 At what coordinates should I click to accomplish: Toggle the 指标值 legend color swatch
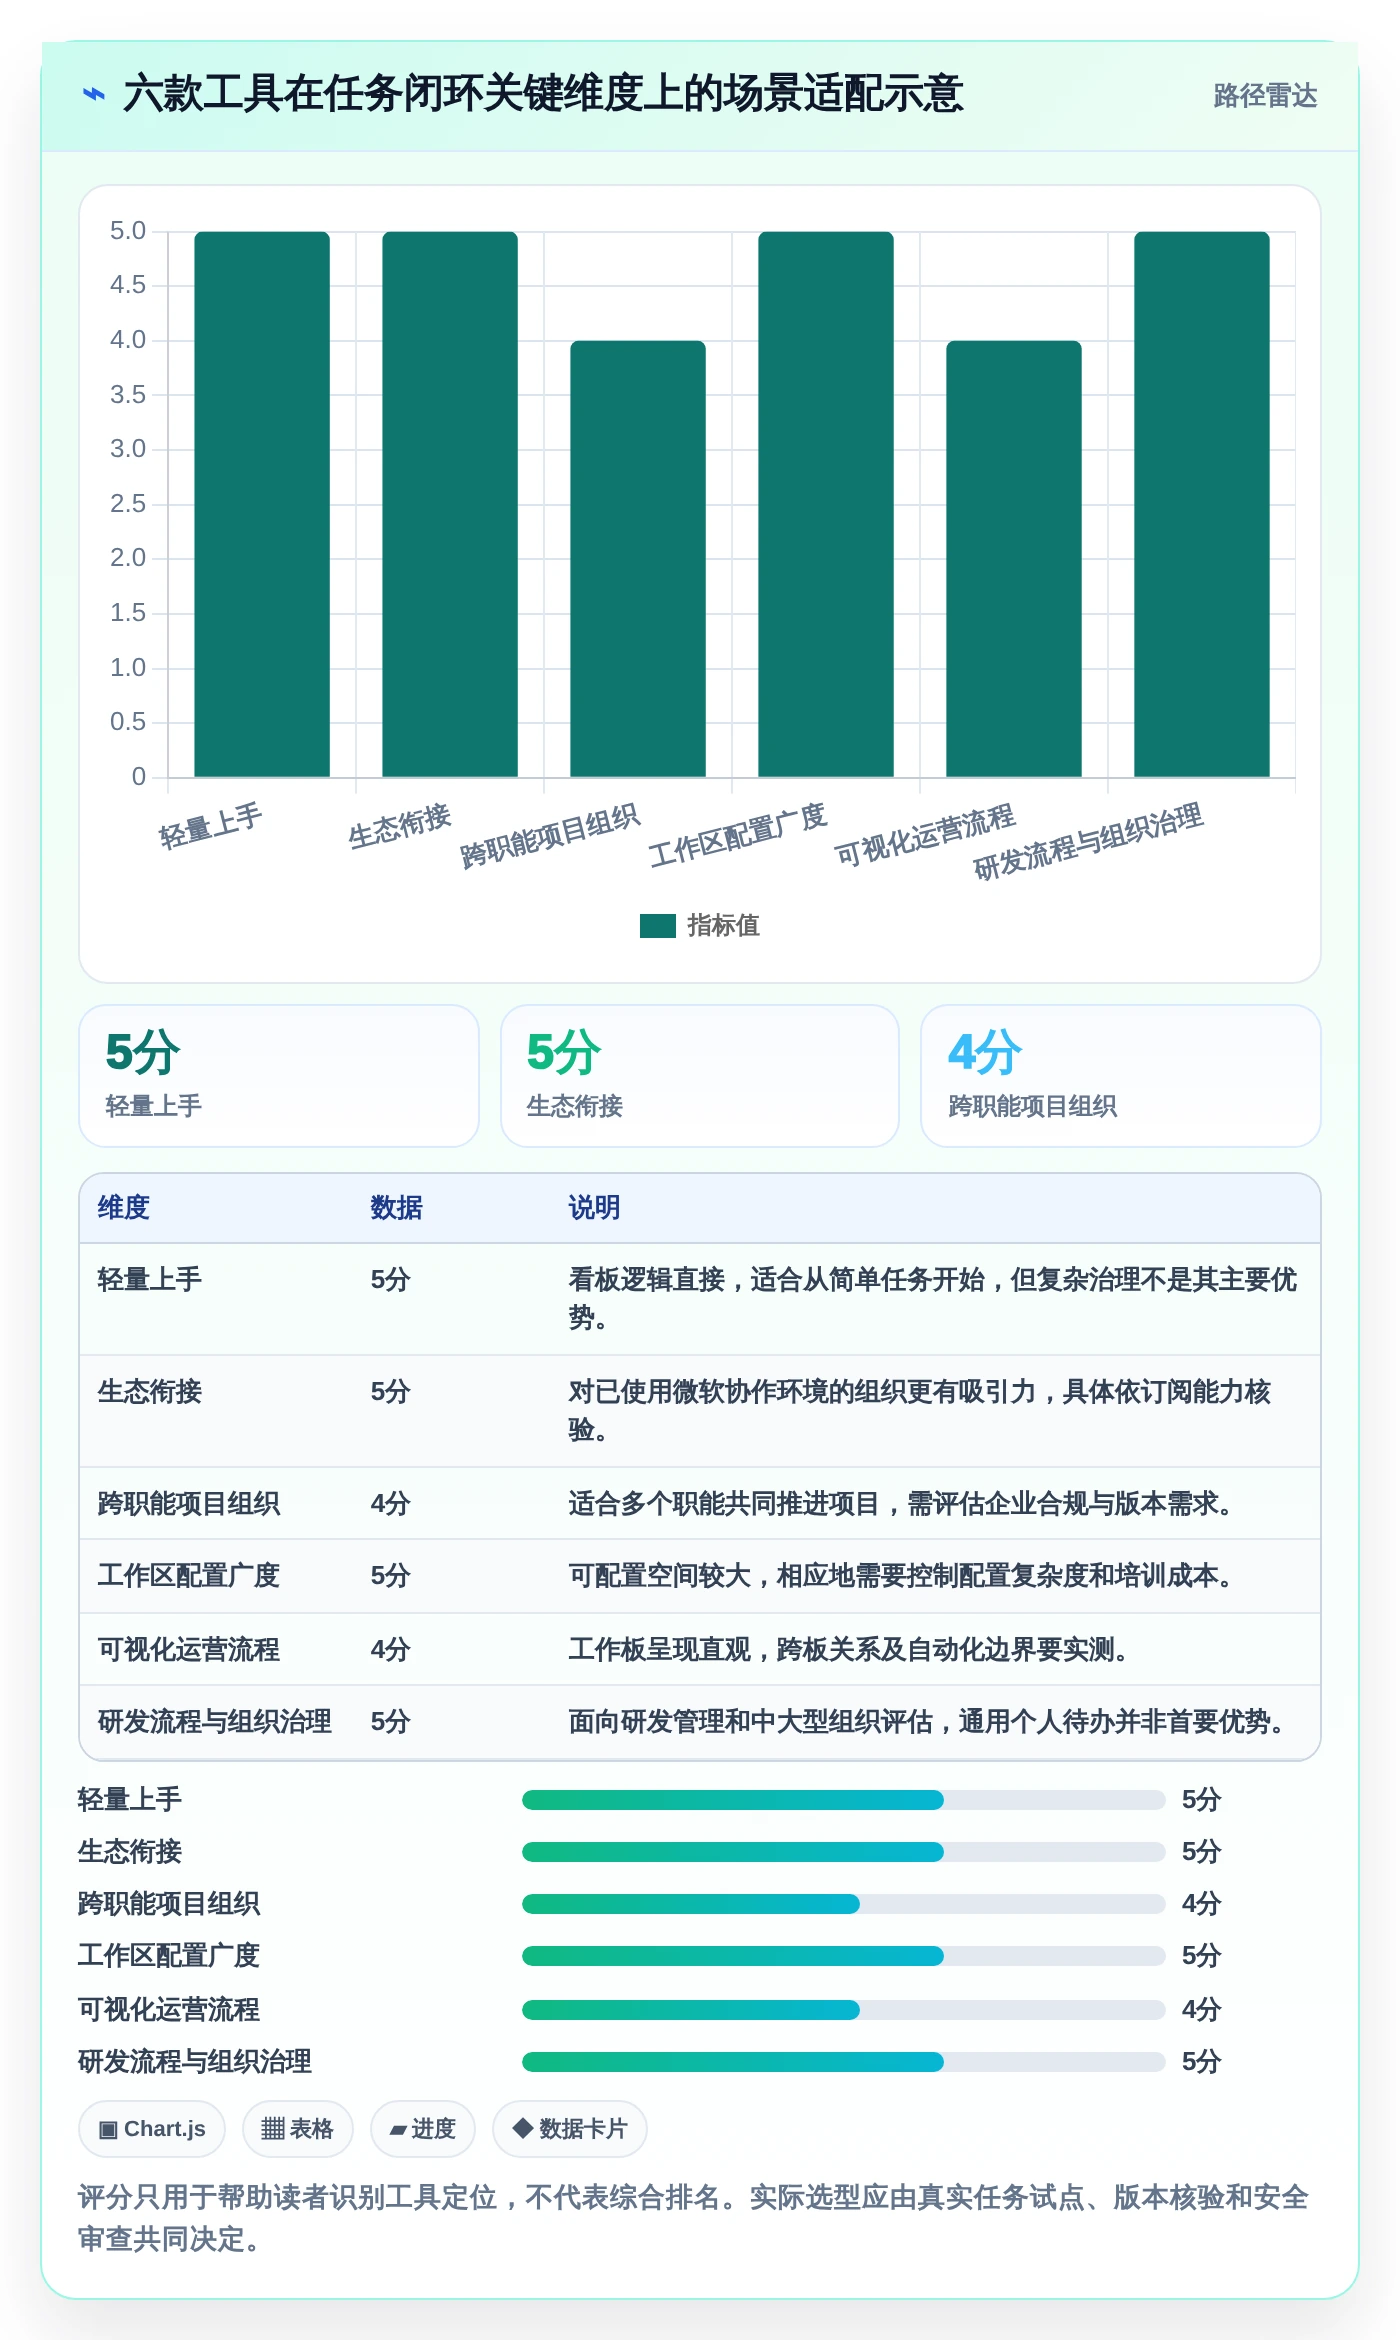657,926
